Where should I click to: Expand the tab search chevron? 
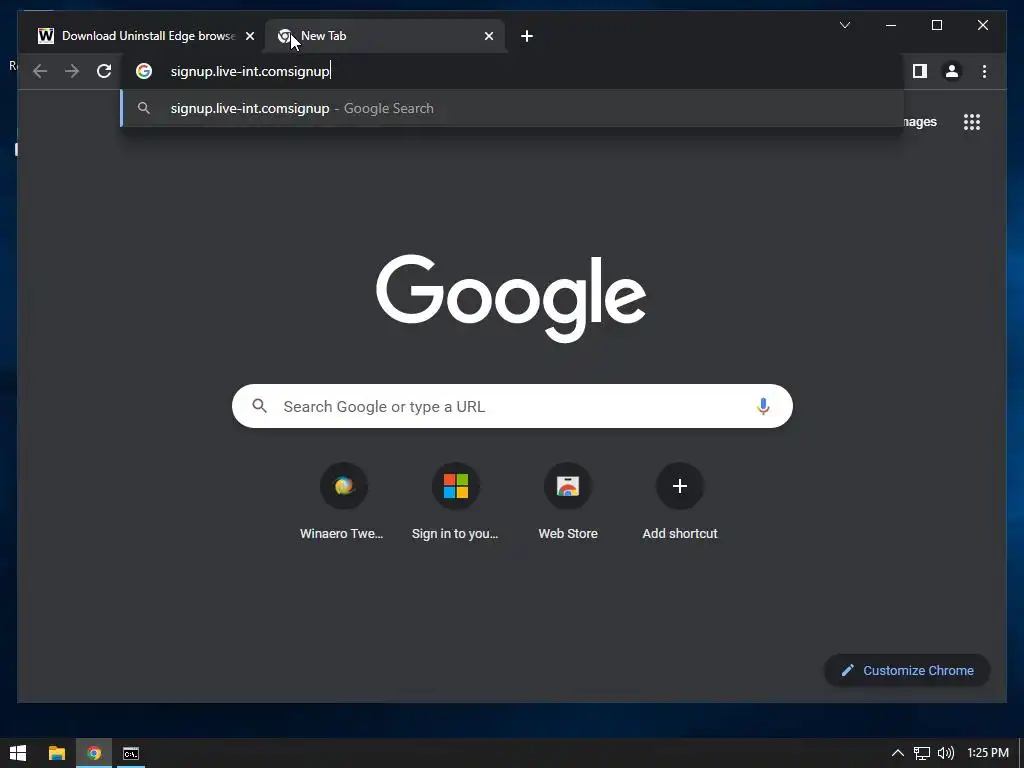click(844, 25)
